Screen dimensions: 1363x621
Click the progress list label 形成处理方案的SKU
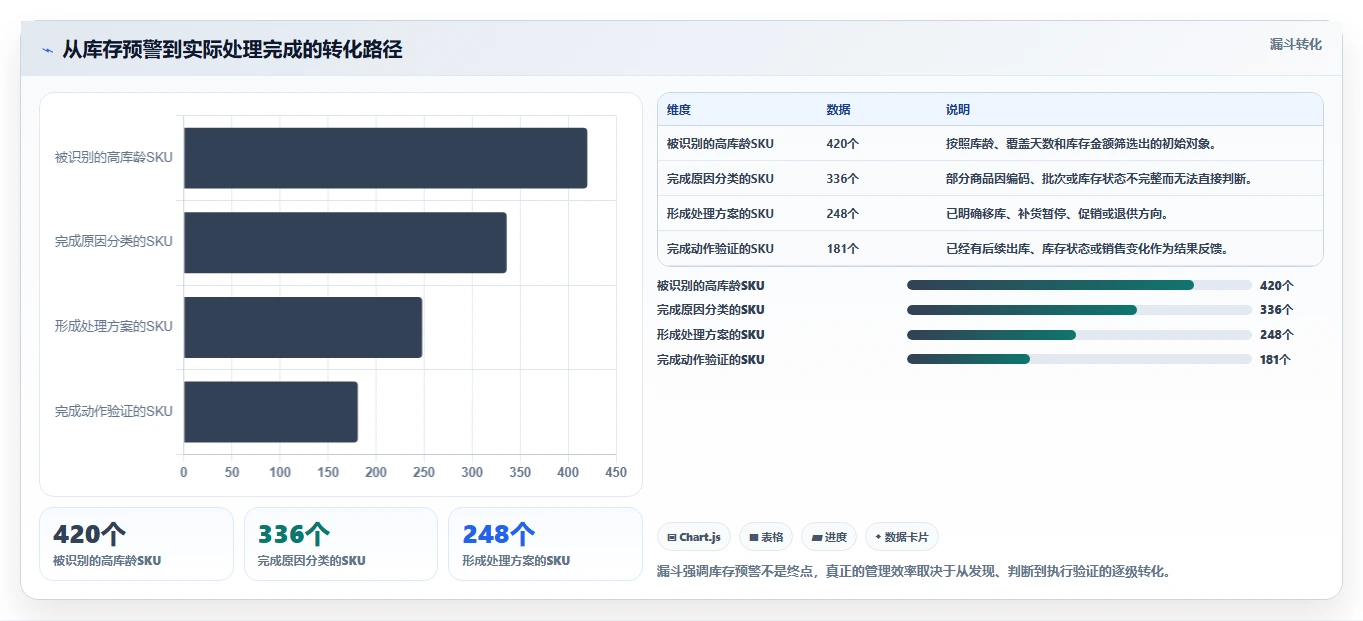tap(711, 335)
